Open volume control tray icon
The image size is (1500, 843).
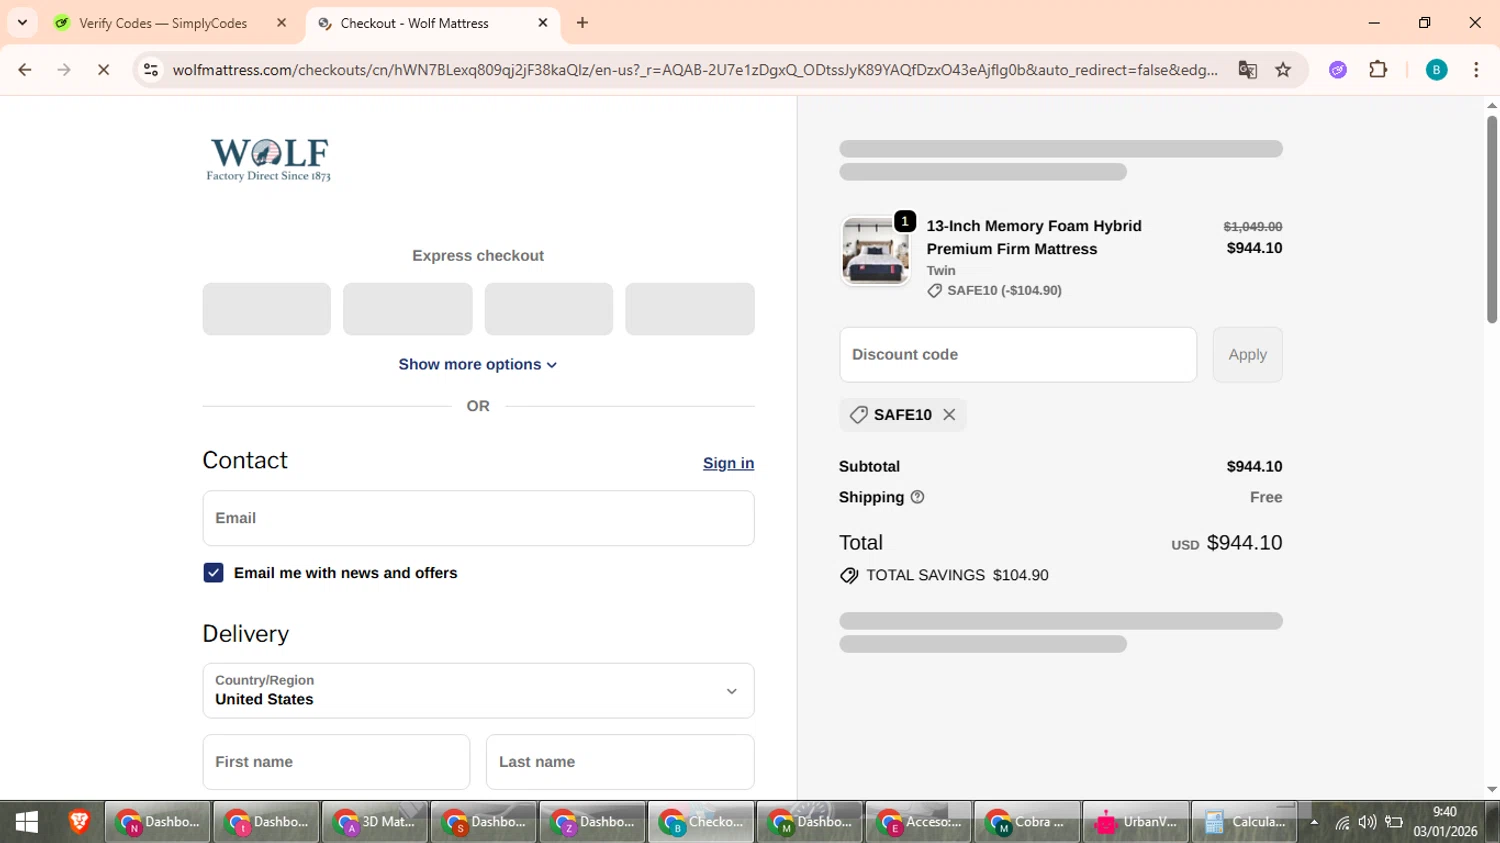[1367, 823]
